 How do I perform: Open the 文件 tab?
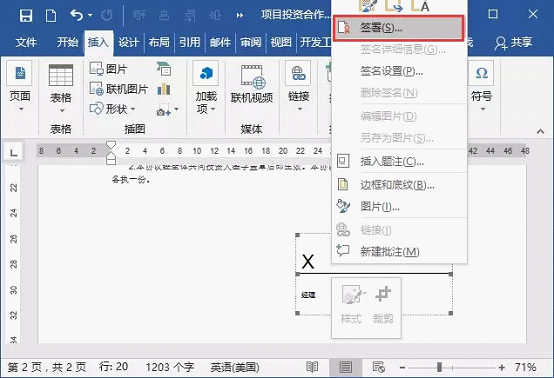tap(26, 42)
